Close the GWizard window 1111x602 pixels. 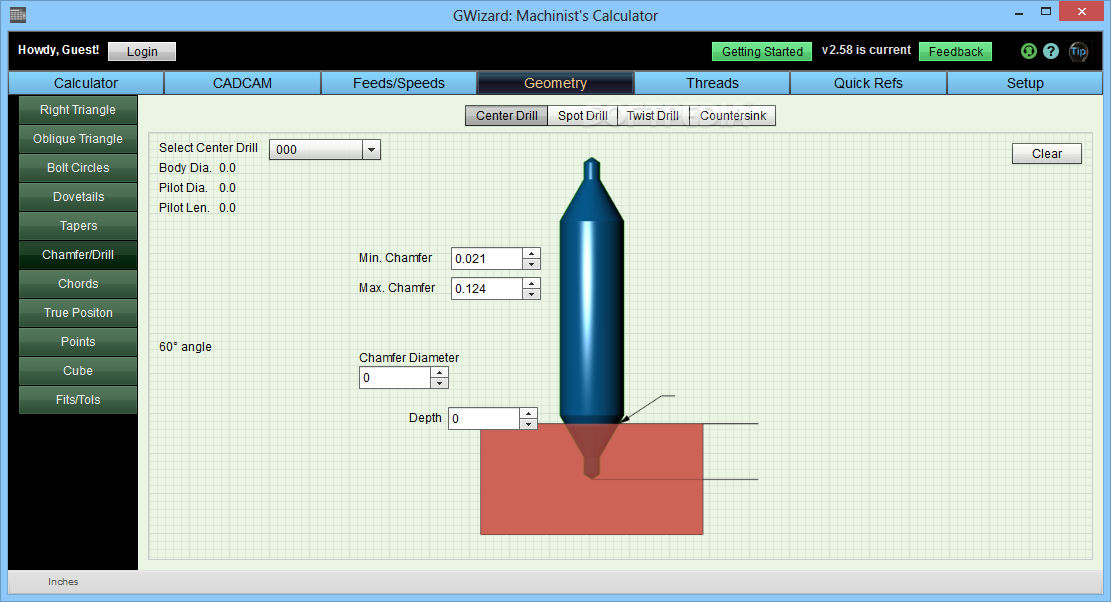click(1081, 11)
